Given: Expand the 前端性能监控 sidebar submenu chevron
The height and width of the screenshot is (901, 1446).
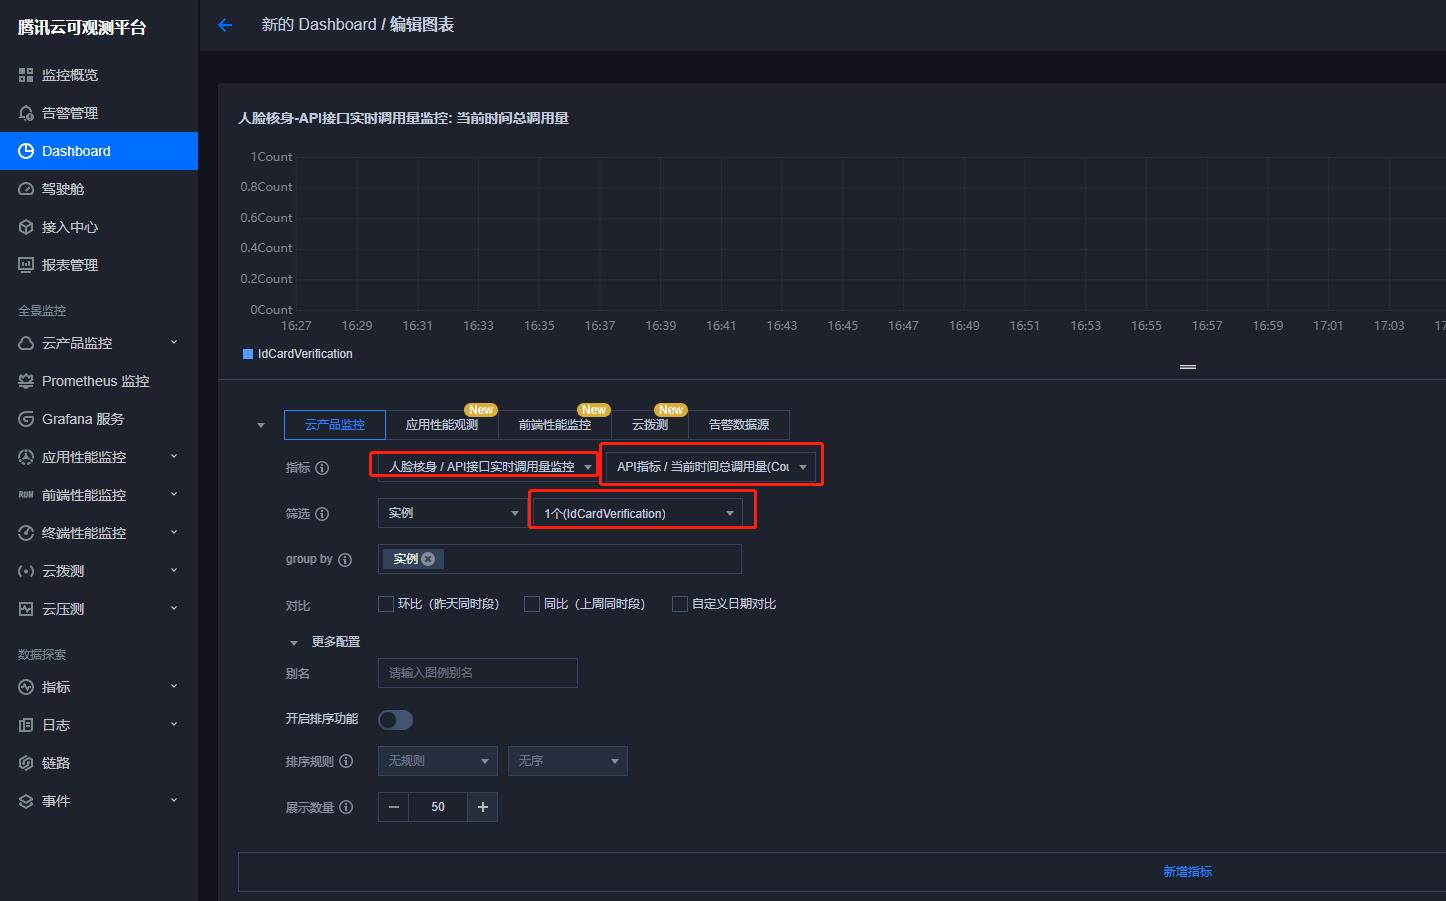Looking at the screenshot, I should click(174, 494).
